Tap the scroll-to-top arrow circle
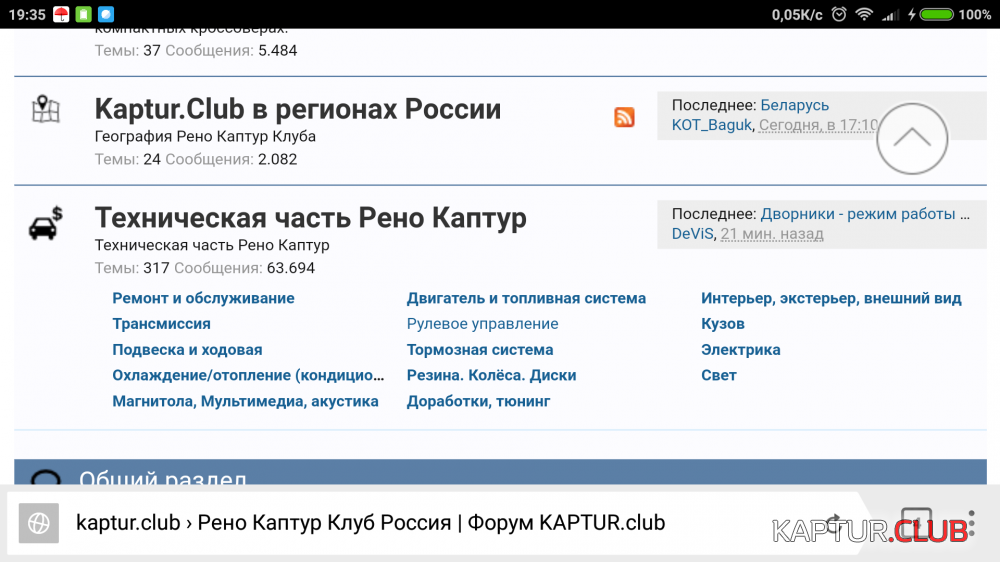 click(x=911, y=139)
